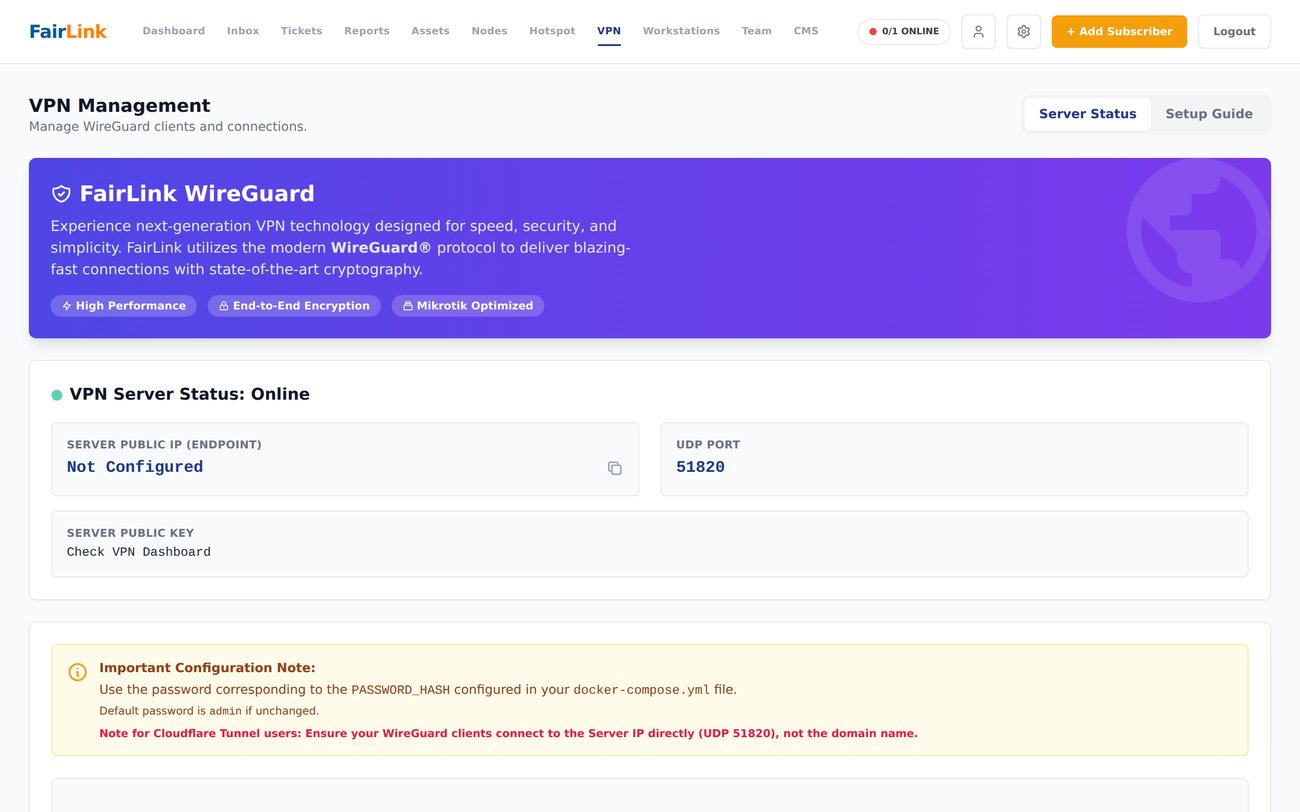Open the Team page

756,31
